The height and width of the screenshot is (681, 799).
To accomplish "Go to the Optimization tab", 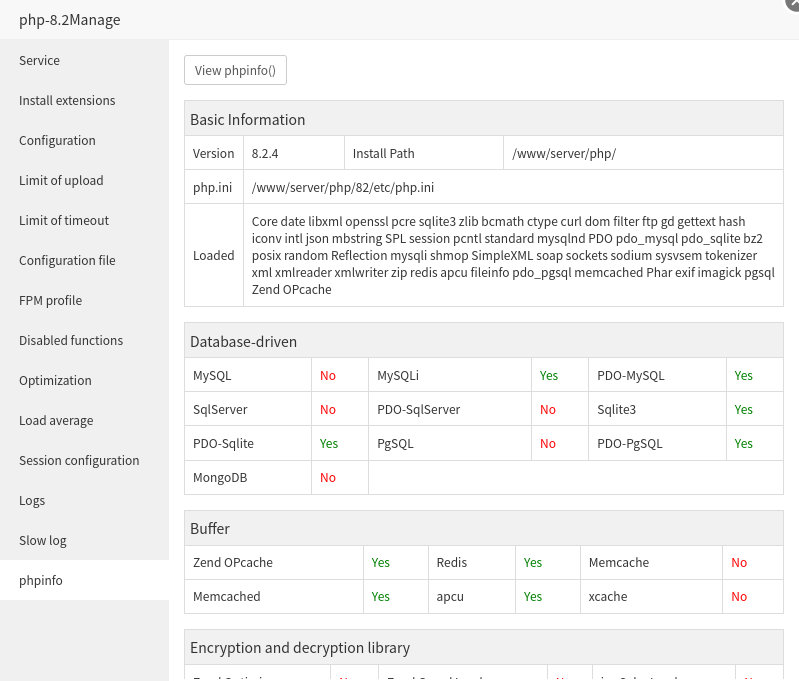I will click(55, 381).
